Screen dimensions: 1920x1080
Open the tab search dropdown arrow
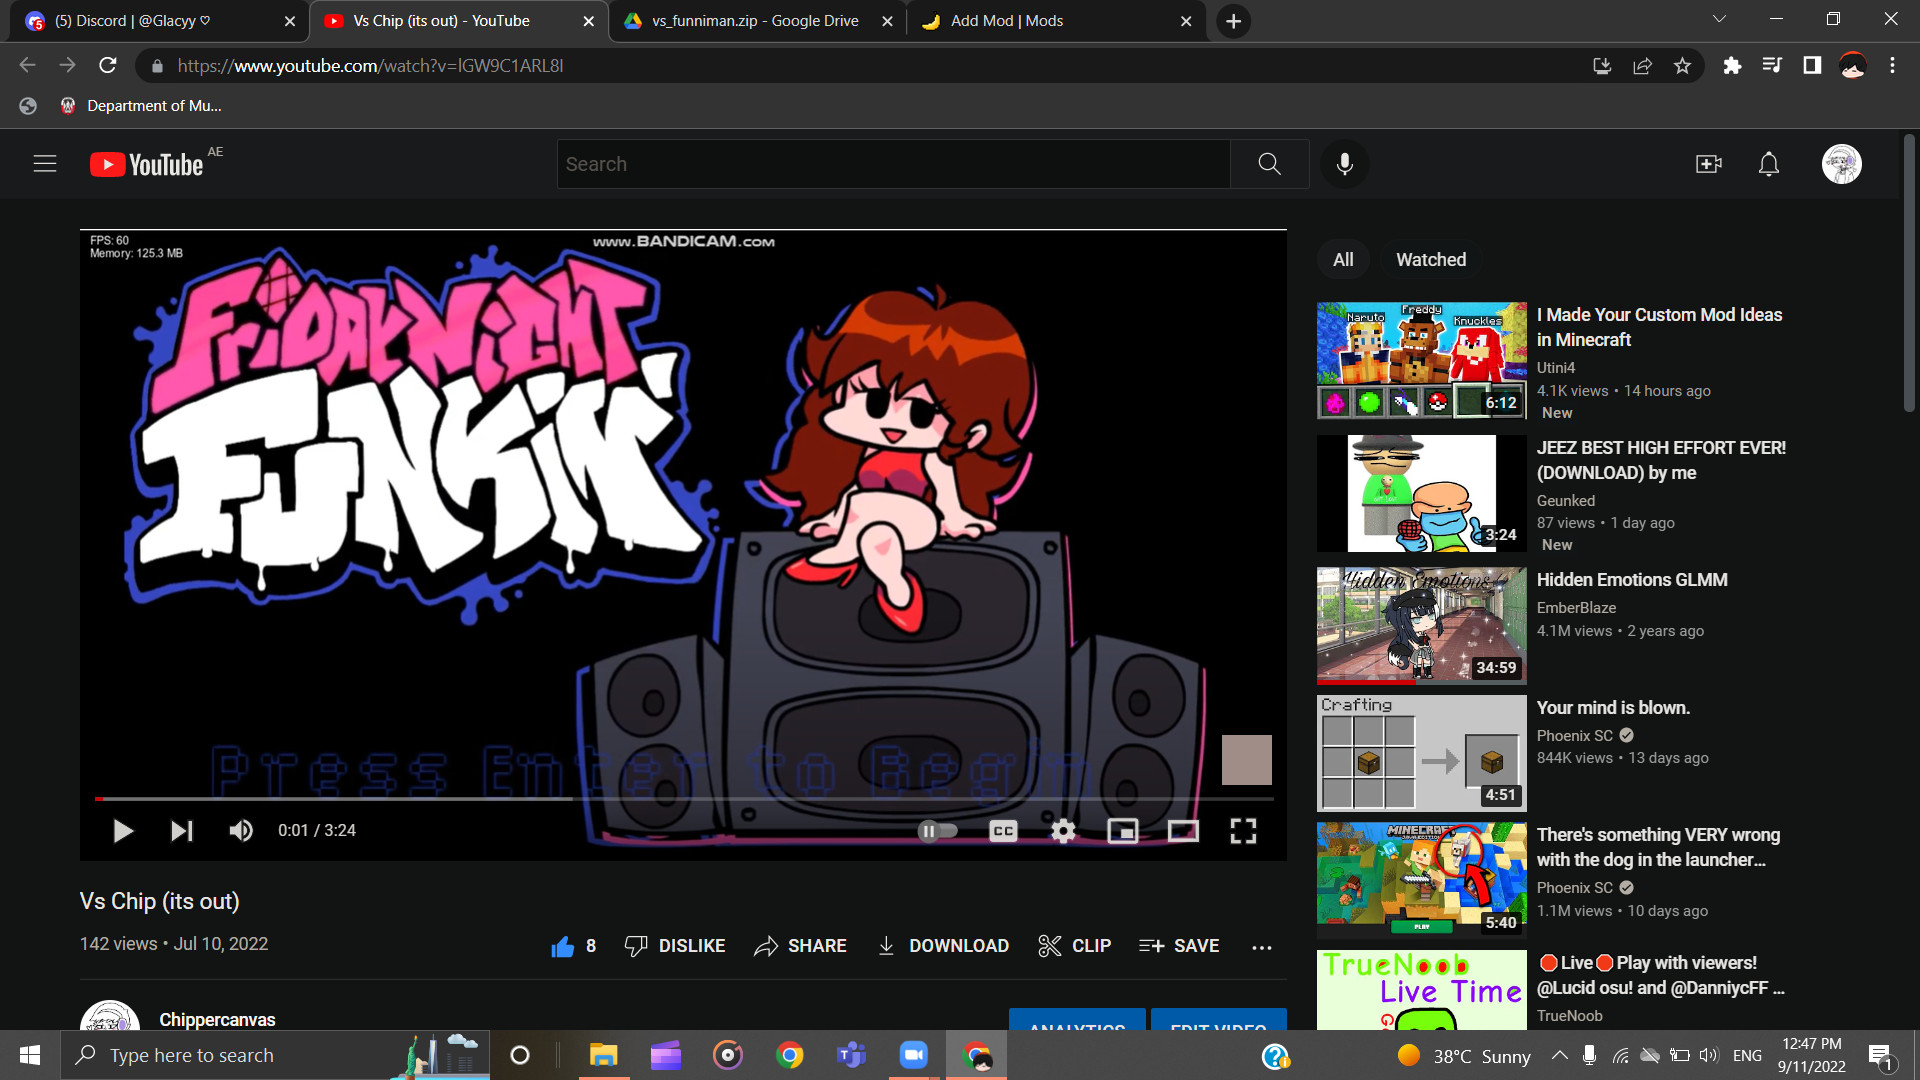coord(1720,19)
